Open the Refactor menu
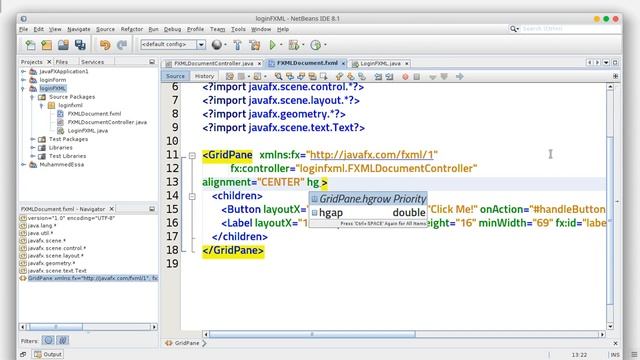Image resolution: width=640 pixels, height=360 pixels. (132, 29)
